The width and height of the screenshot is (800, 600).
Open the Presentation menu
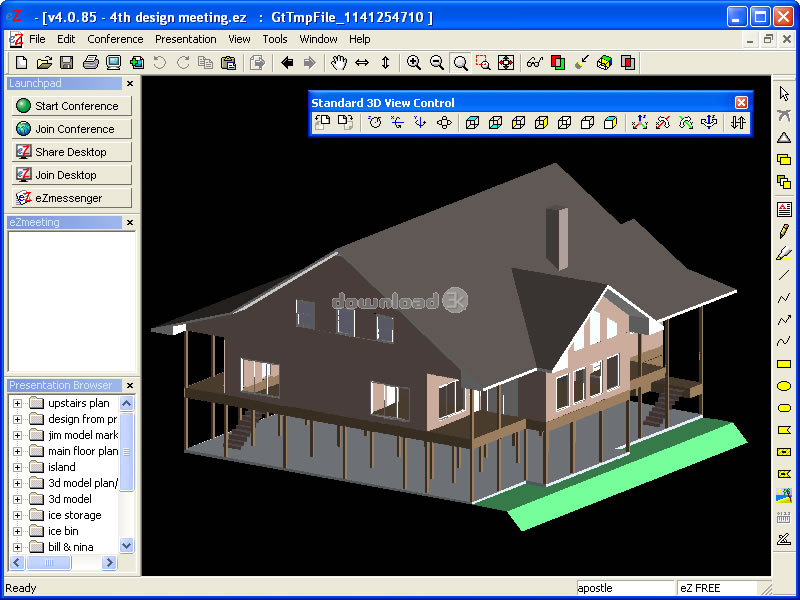pyautogui.click(x=185, y=39)
